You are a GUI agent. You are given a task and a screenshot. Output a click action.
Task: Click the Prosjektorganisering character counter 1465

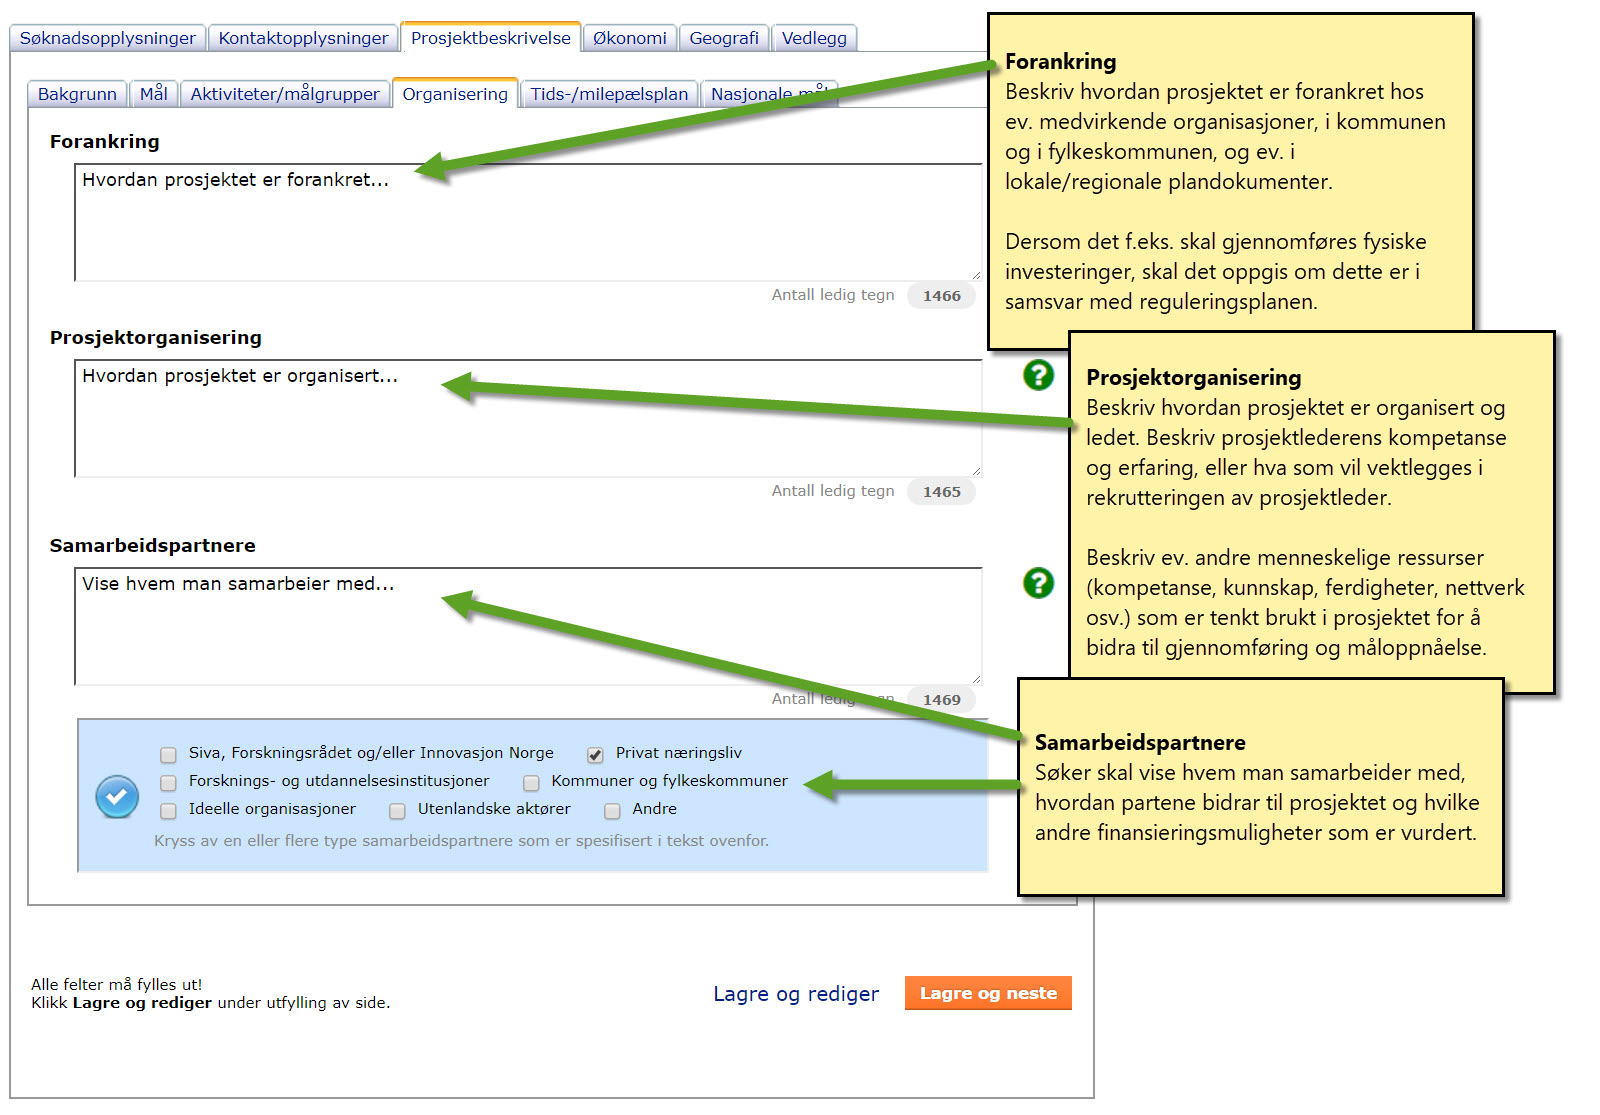pyautogui.click(x=941, y=492)
